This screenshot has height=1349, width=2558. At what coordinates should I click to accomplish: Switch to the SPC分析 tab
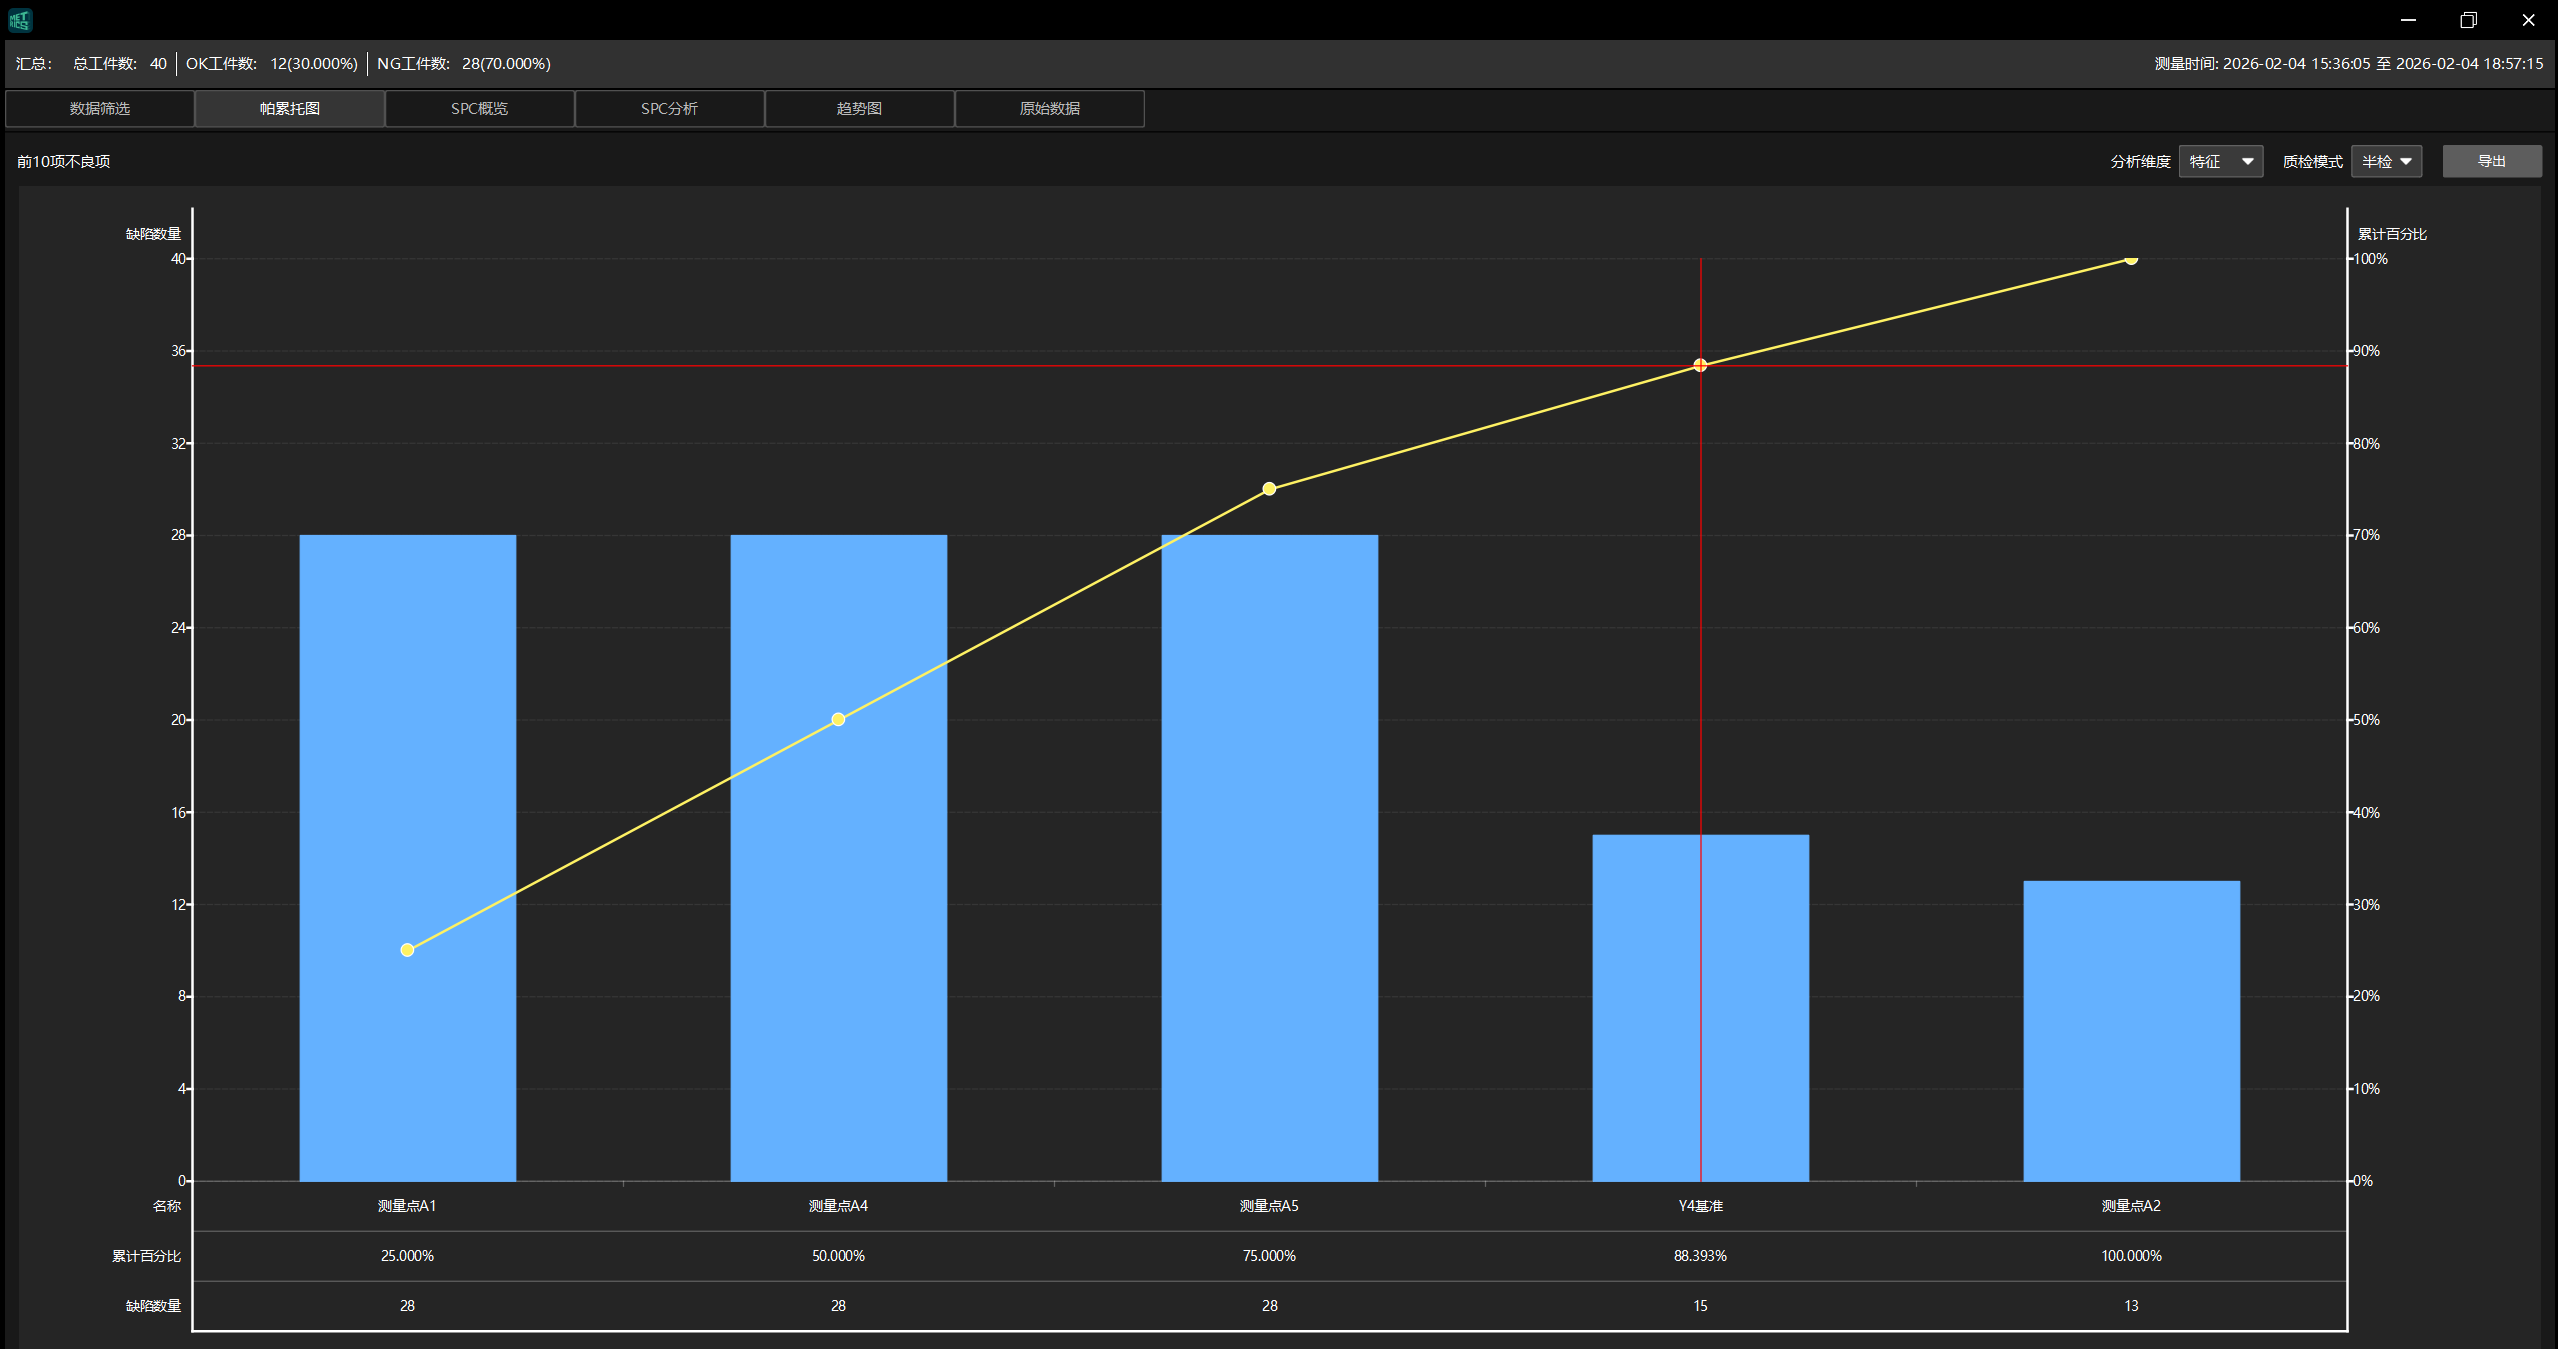pos(669,108)
